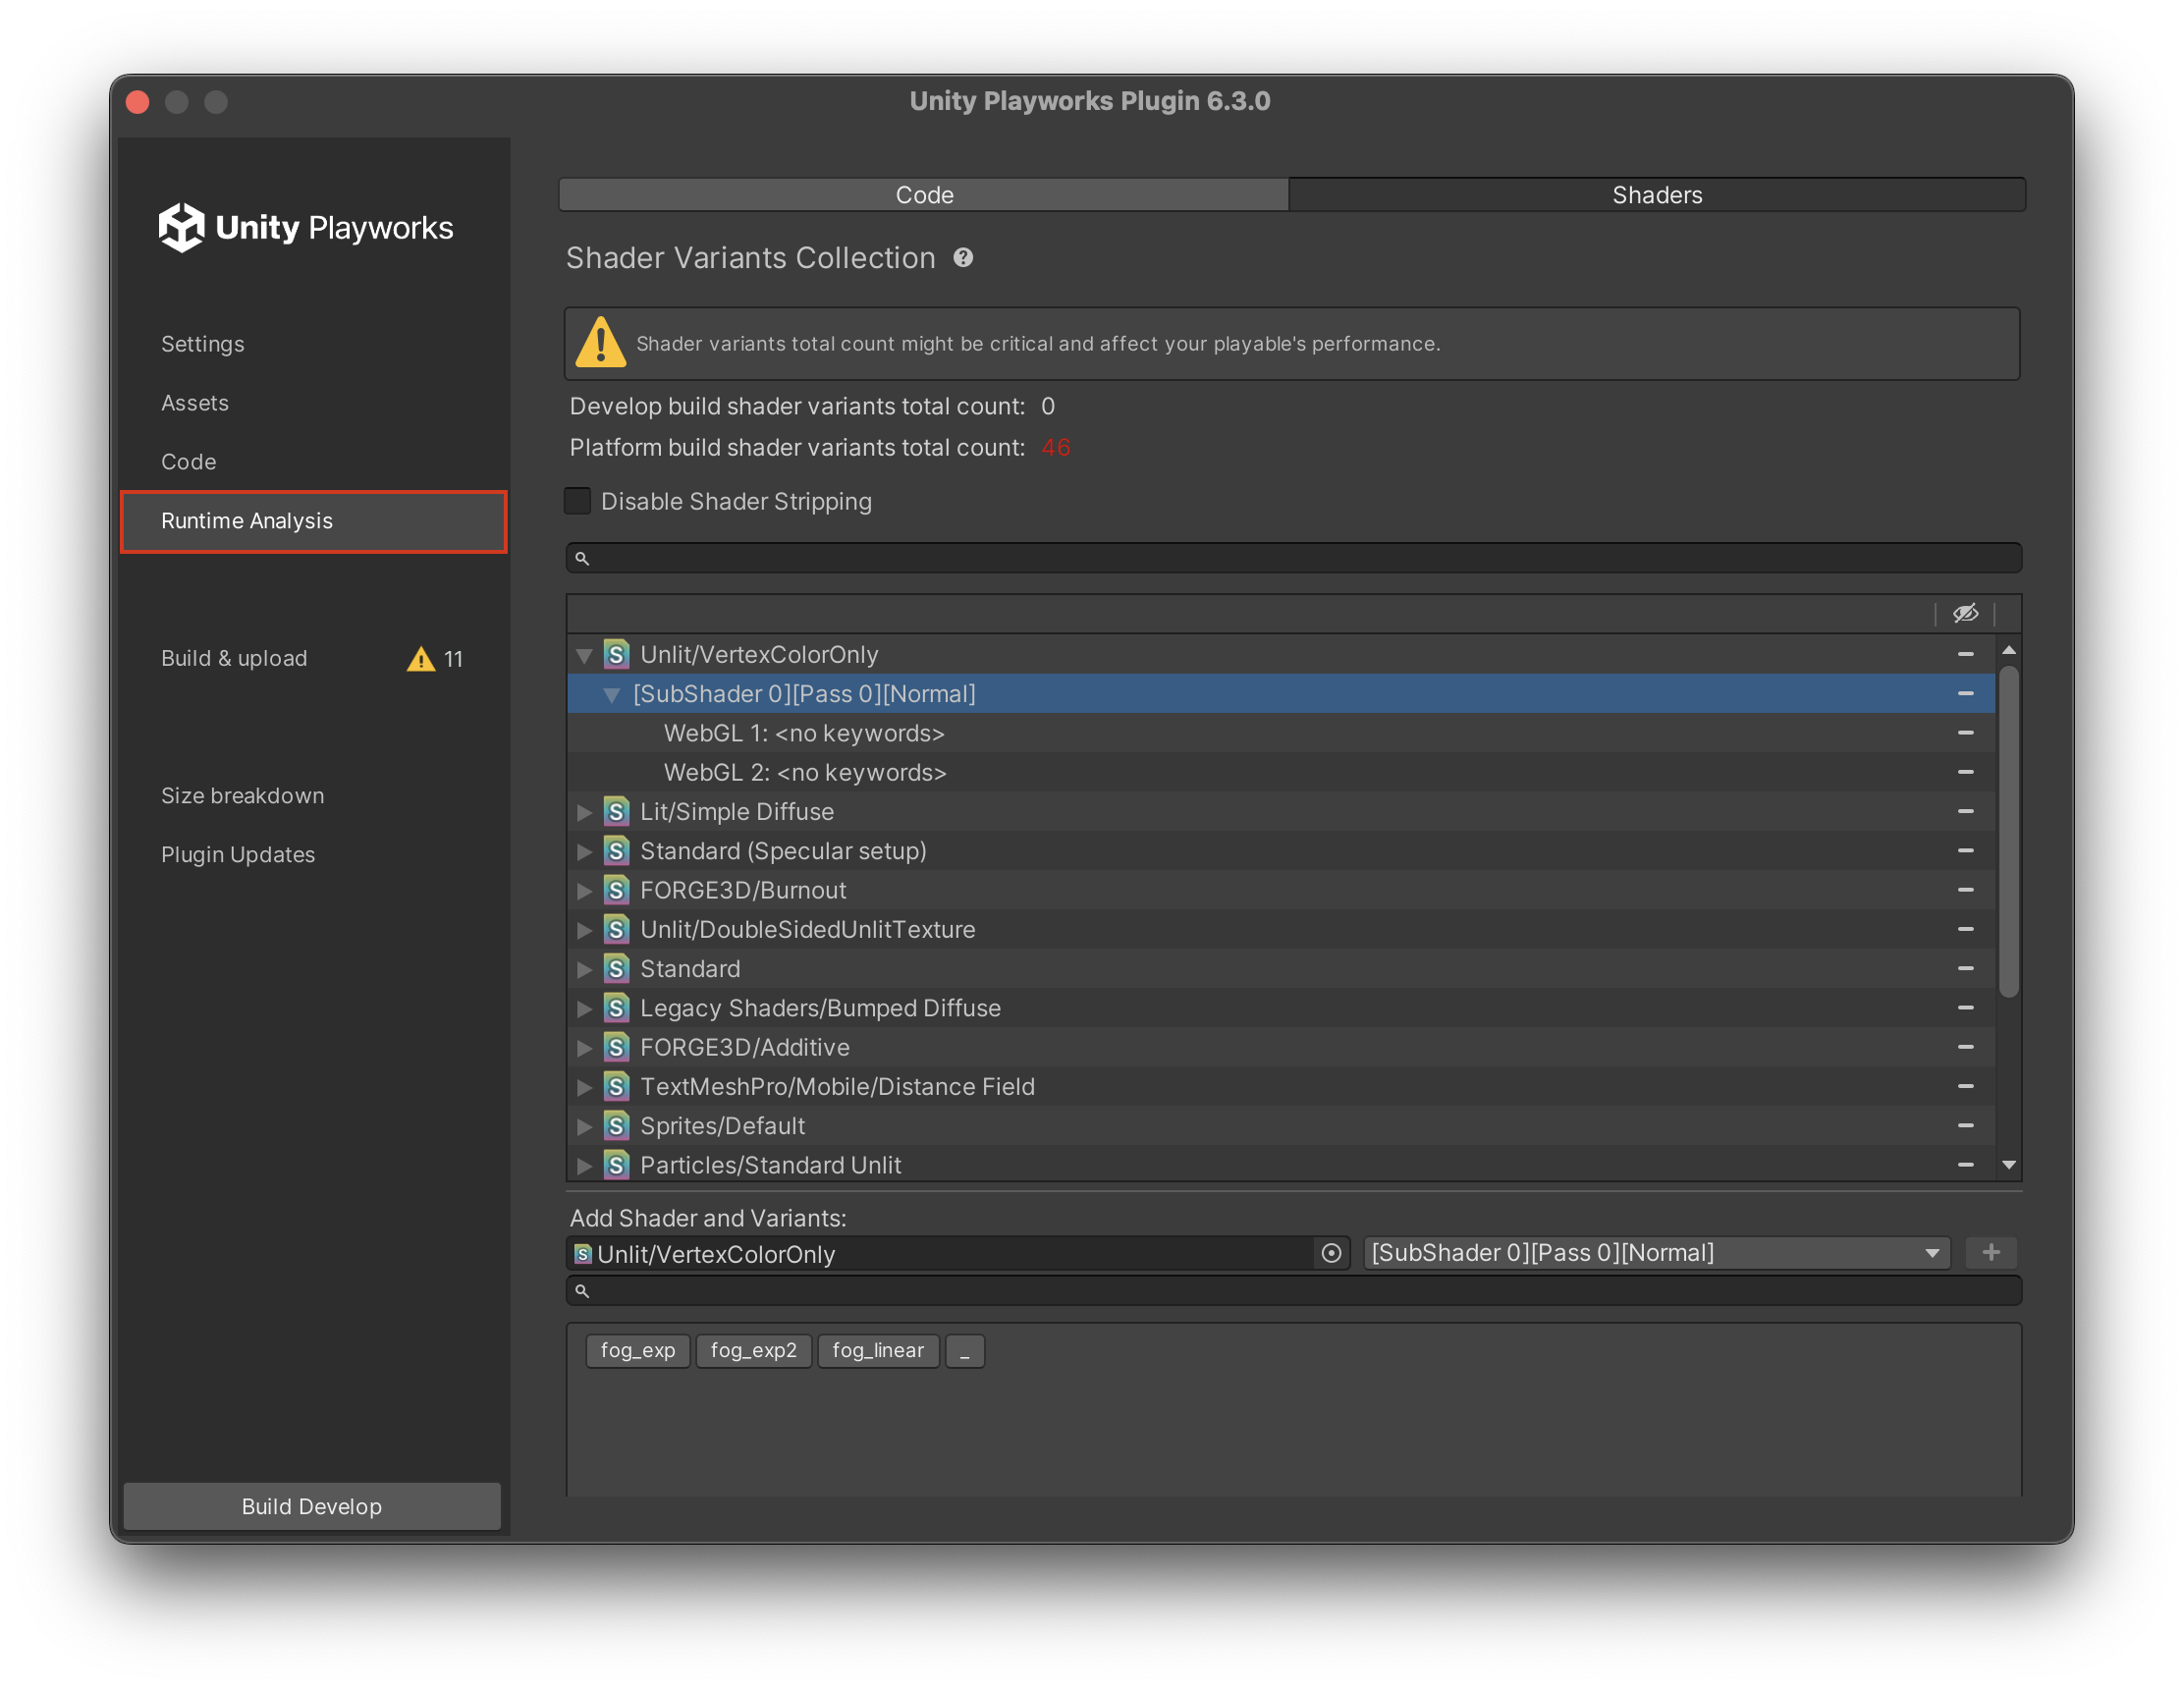Toggle the fog_exp keyword

[x=638, y=1351]
